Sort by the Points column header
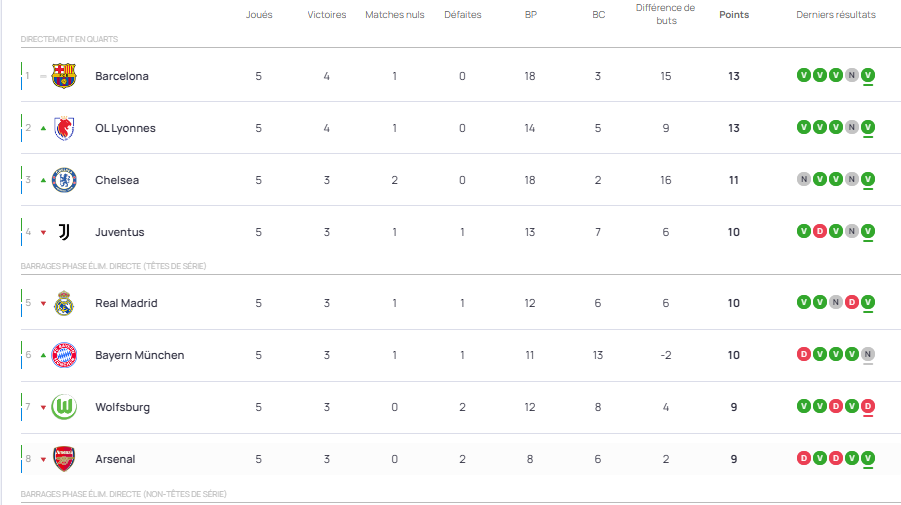 734,15
